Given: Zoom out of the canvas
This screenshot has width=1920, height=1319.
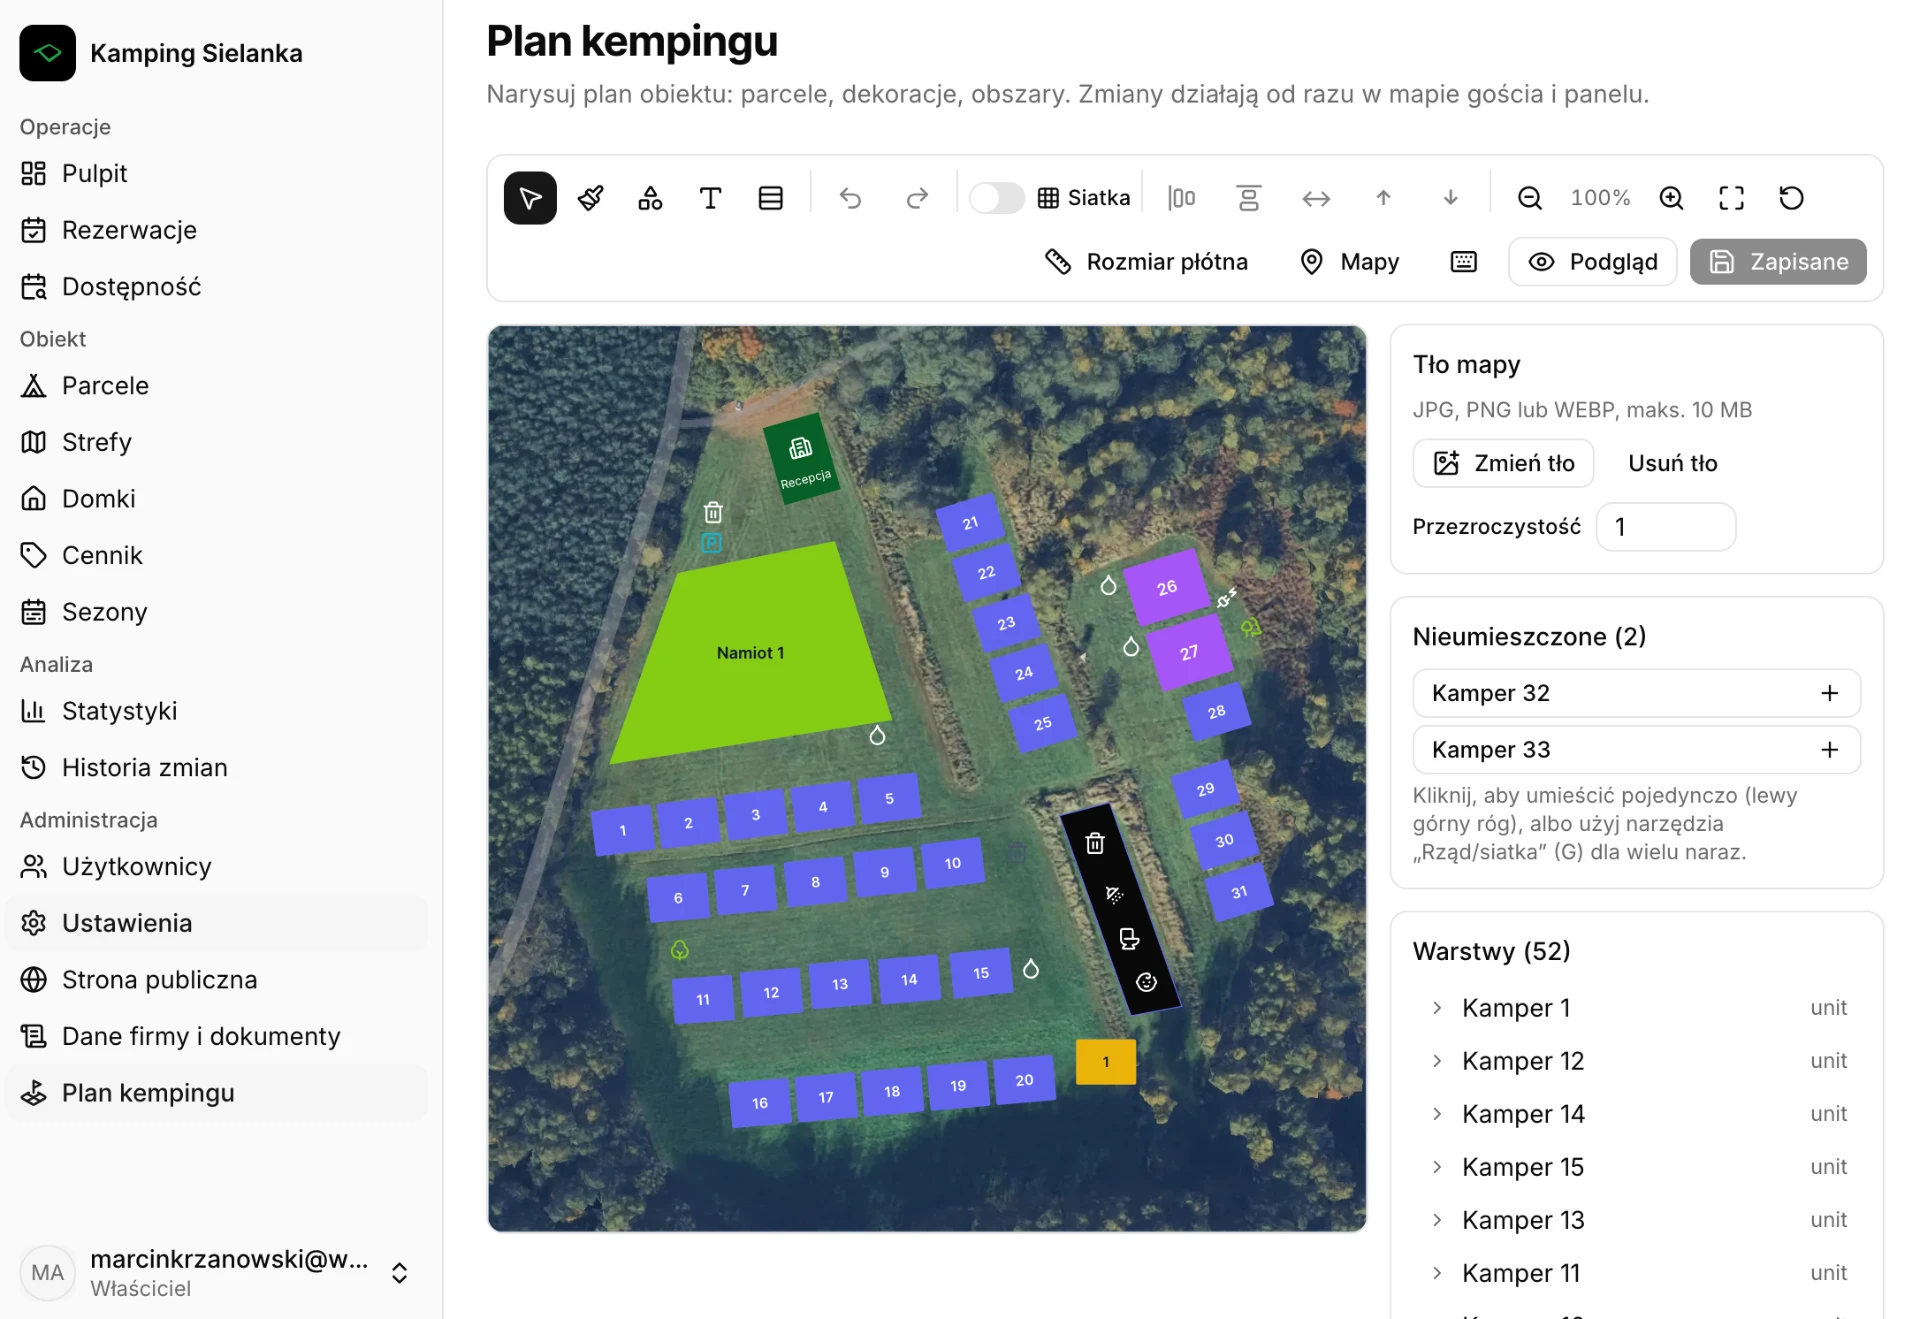Looking at the screenshot, I should pos(1530,198).
